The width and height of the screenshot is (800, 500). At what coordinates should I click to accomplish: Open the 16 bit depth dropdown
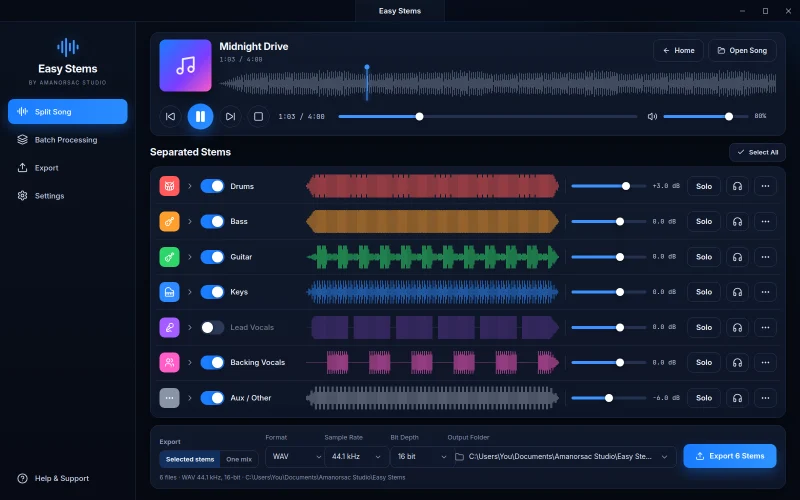[x=421, y=457]
